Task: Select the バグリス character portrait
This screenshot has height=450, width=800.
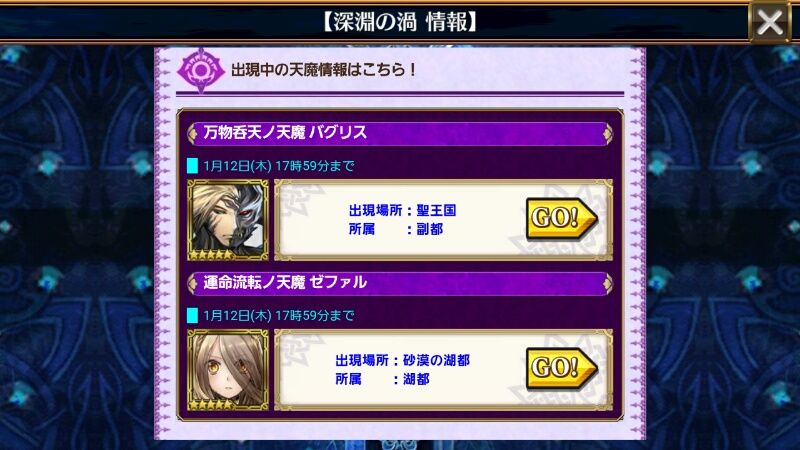Action: click(x=228, y=220)
